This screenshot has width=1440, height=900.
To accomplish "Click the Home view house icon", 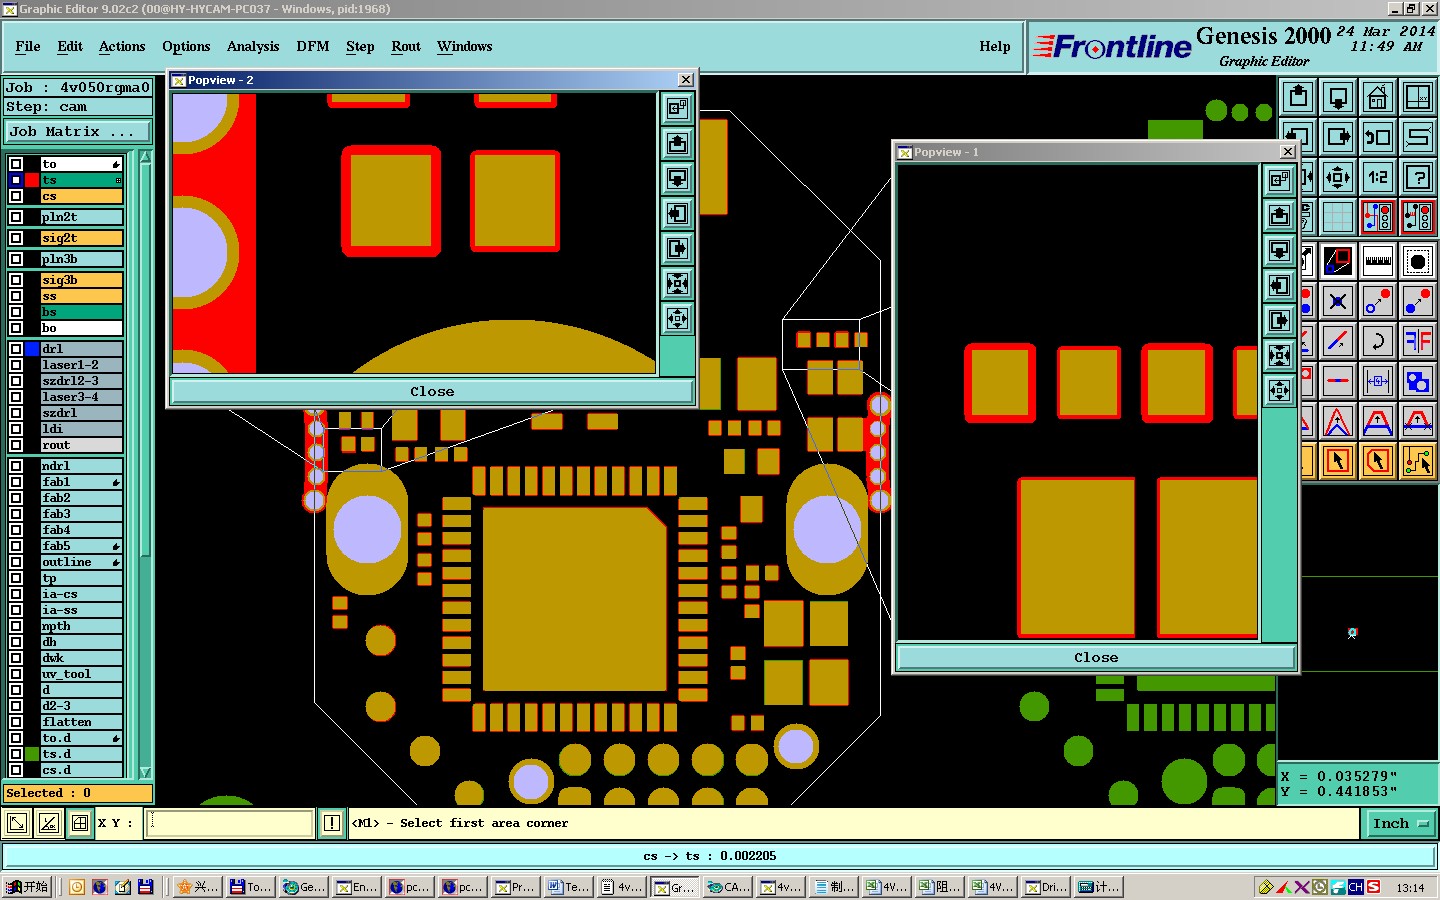I will (1378, 97).
